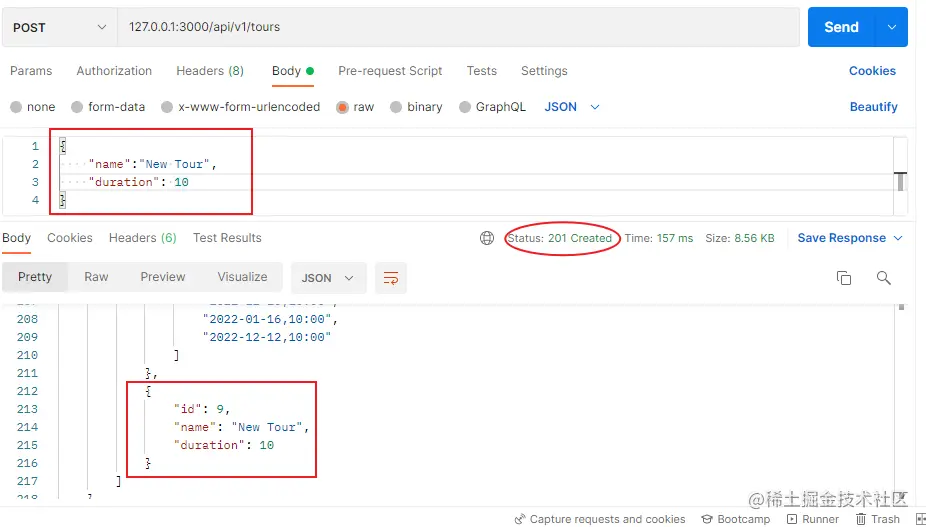926x527 pixels.
Task: Open the Trash in status bar
Action: 878,519
